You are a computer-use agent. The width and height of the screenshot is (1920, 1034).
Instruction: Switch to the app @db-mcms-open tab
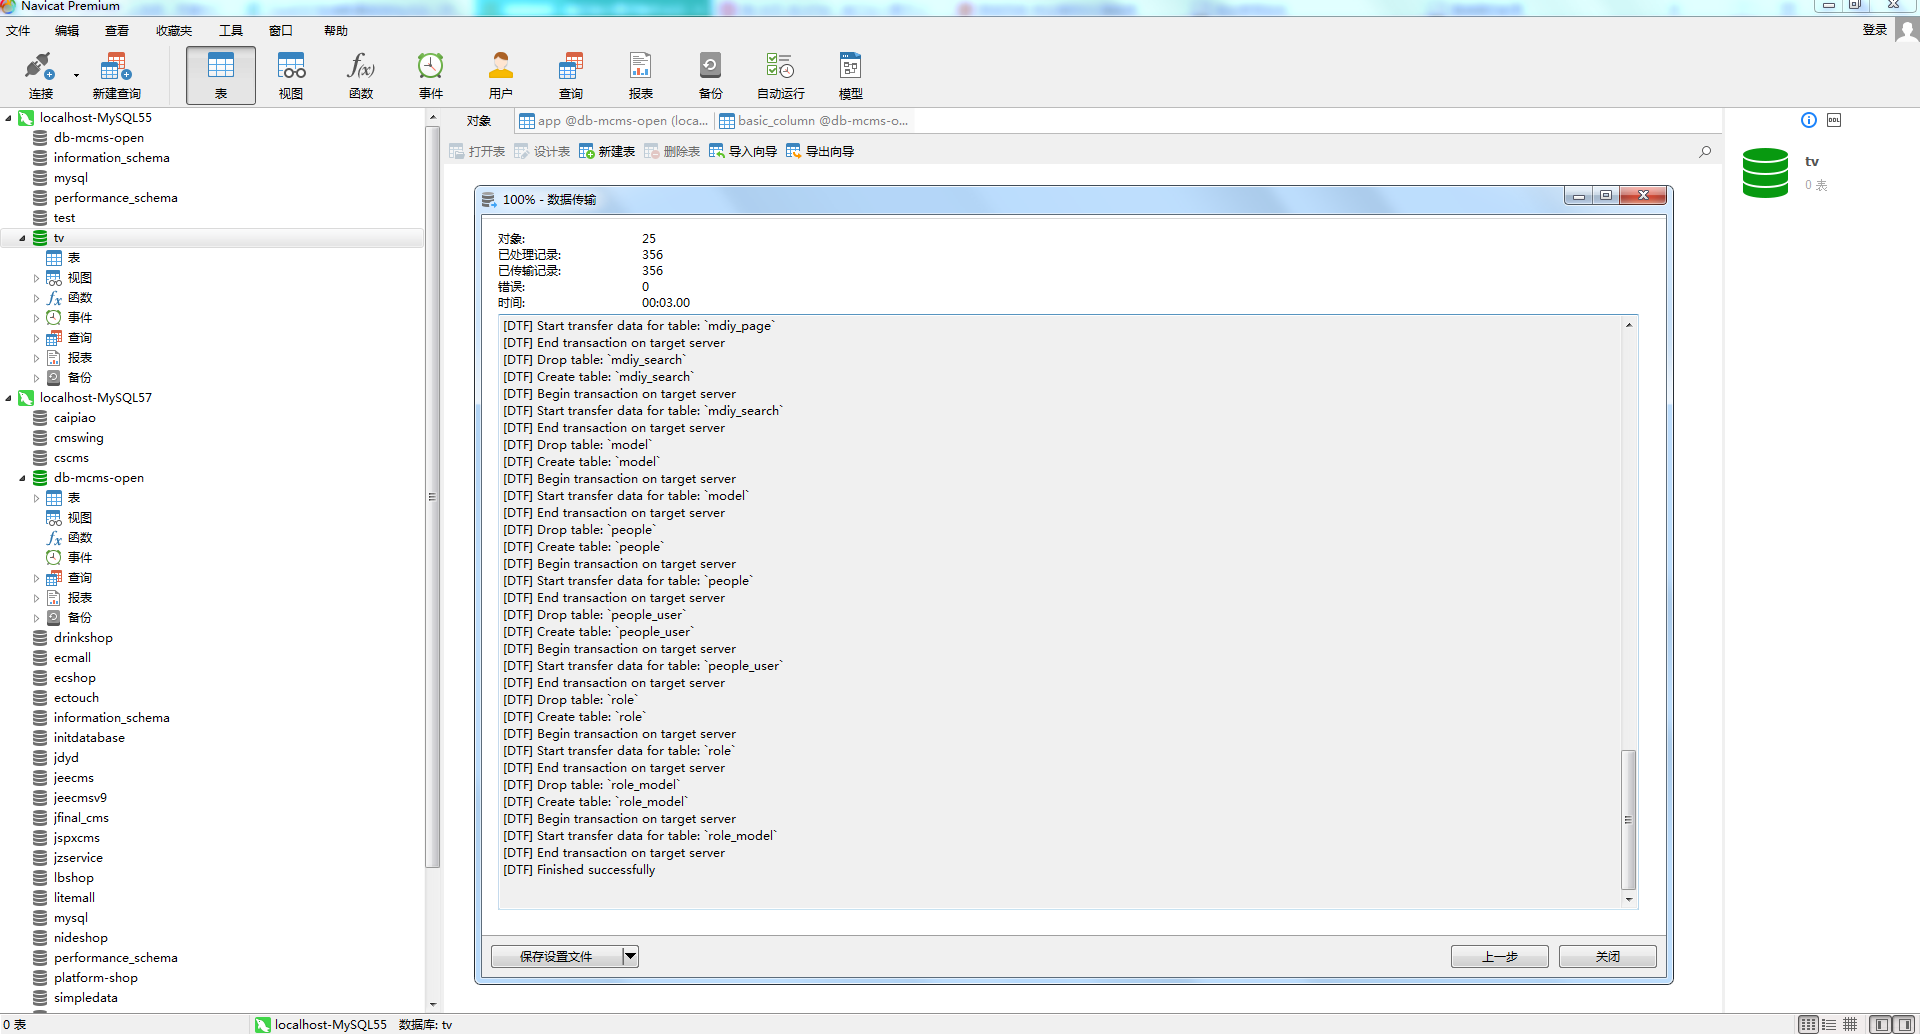click(614, 121)
